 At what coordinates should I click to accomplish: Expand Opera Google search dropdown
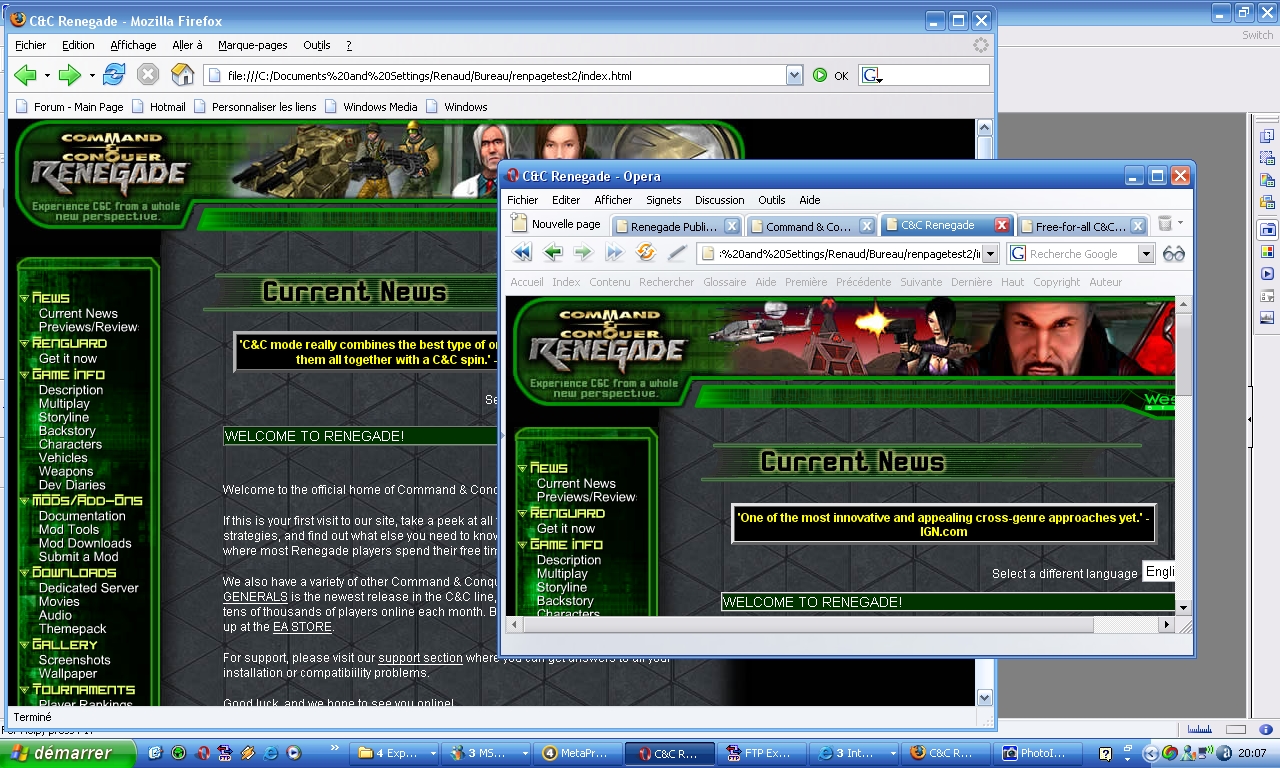(1146, 254)
